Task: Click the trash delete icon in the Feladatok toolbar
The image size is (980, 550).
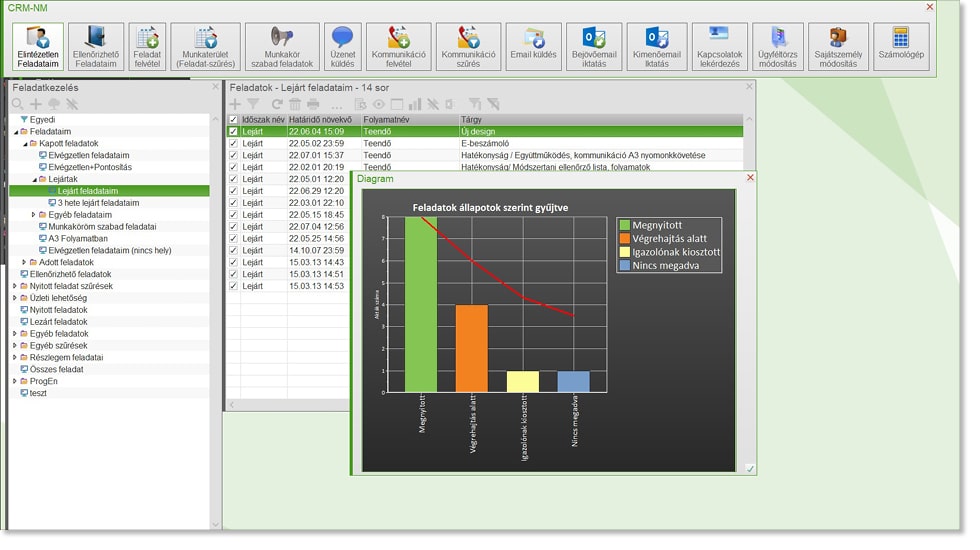Action: (295, 104)
